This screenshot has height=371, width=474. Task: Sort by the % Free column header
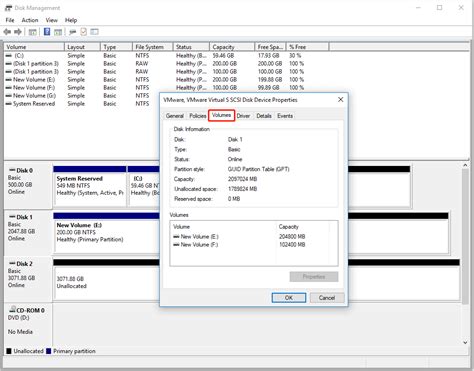(x=307, y=47)
